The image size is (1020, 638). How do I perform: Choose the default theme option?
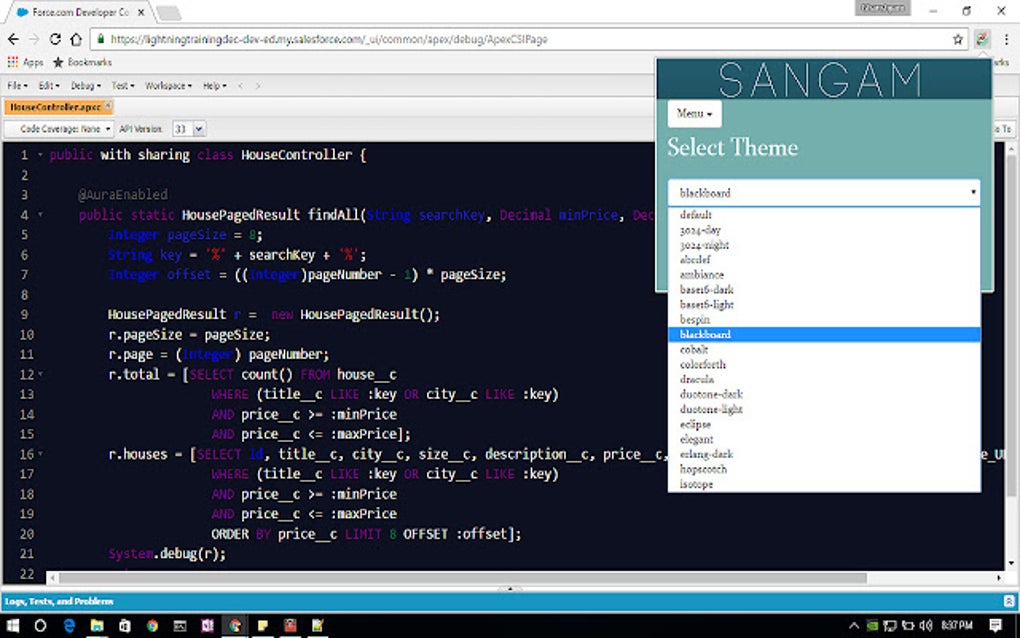(824, 215)
